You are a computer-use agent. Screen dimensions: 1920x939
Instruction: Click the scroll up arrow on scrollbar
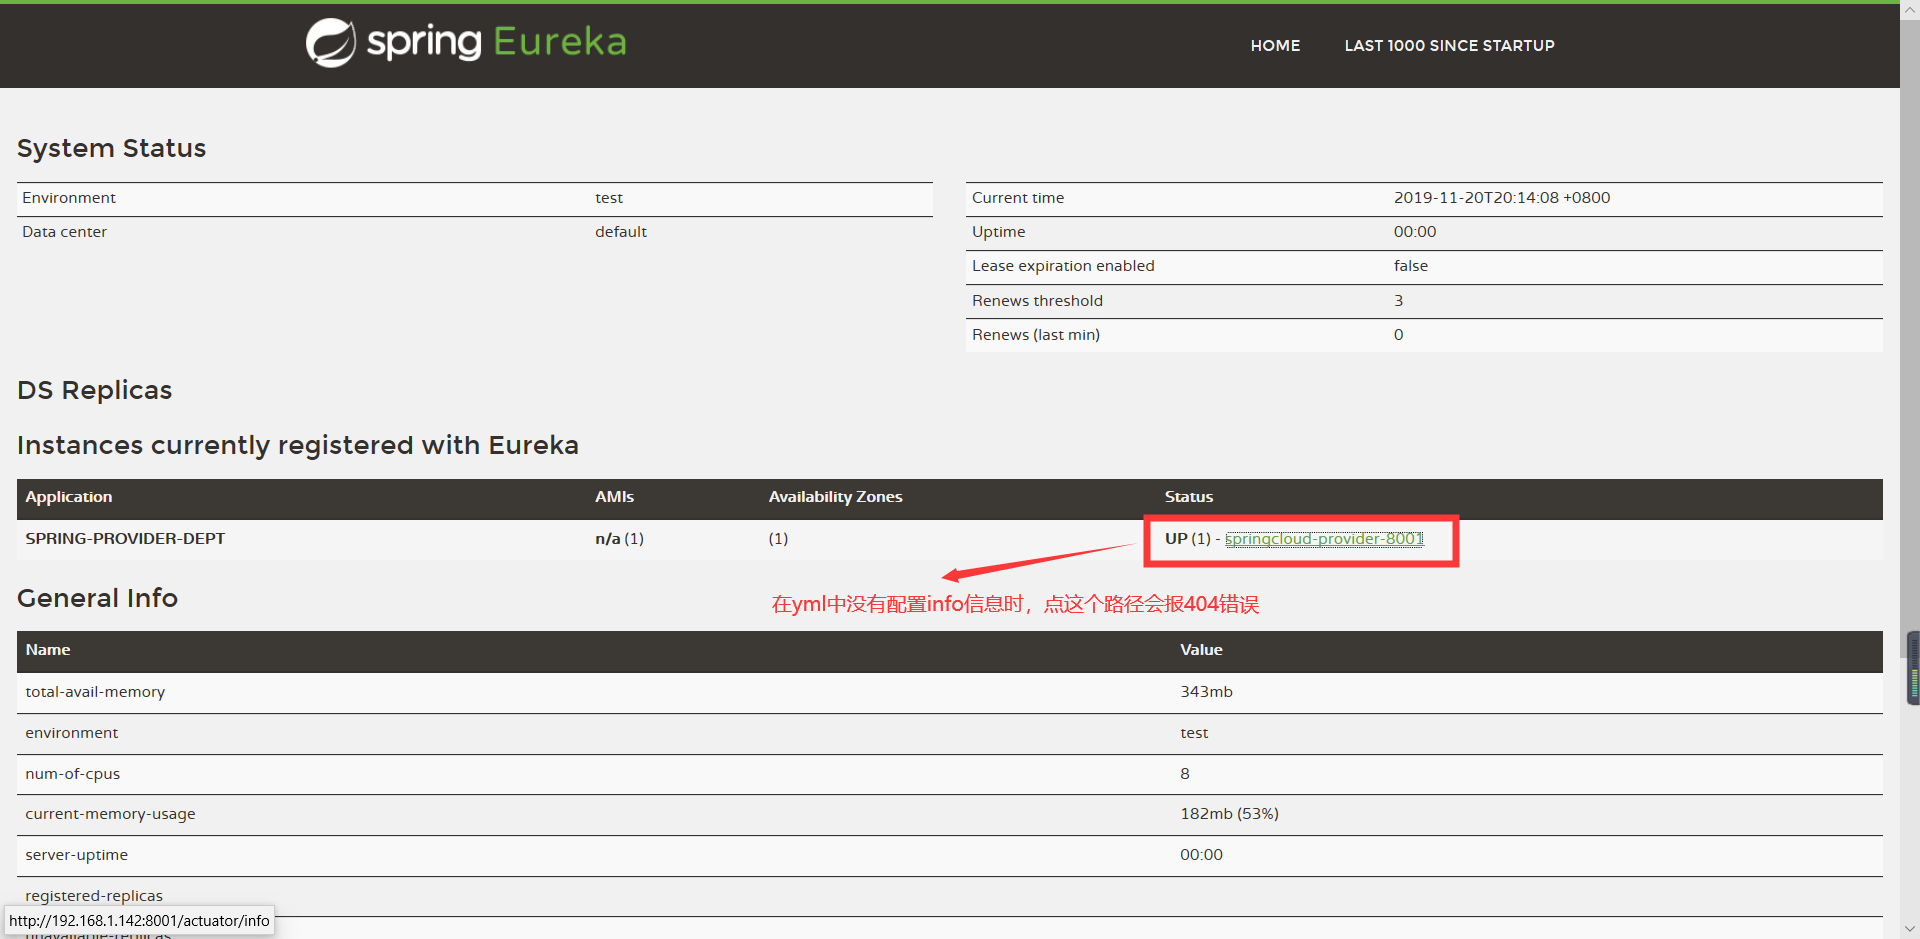coord(1910,9)
